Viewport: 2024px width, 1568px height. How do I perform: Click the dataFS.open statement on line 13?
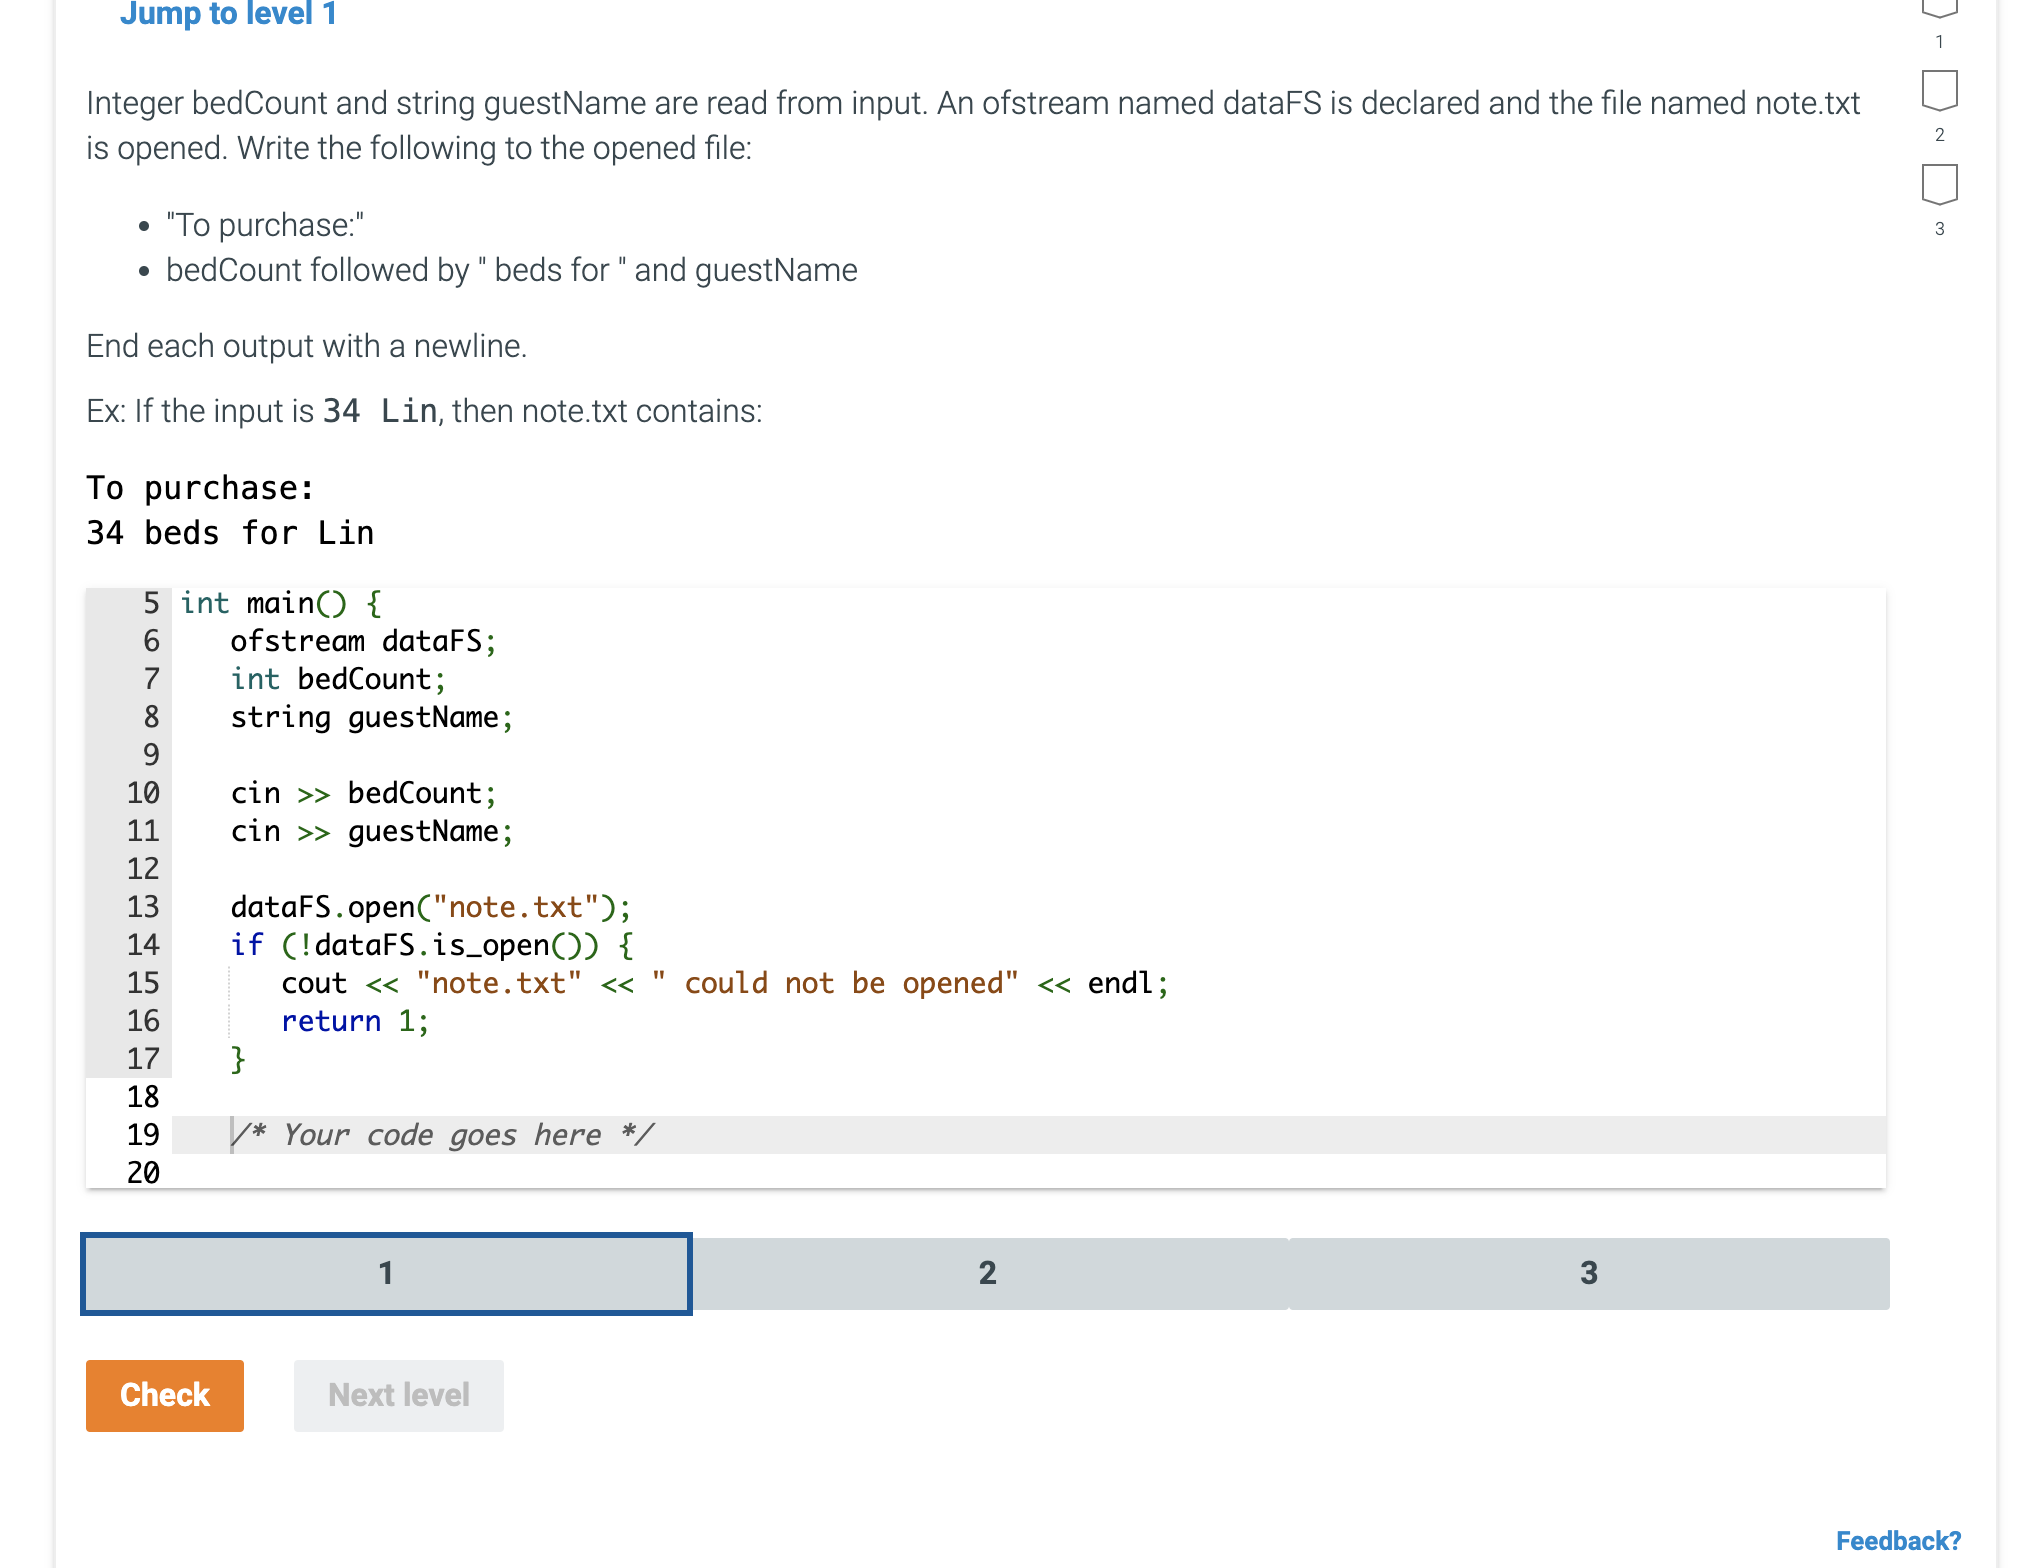[x=430, y=906]
